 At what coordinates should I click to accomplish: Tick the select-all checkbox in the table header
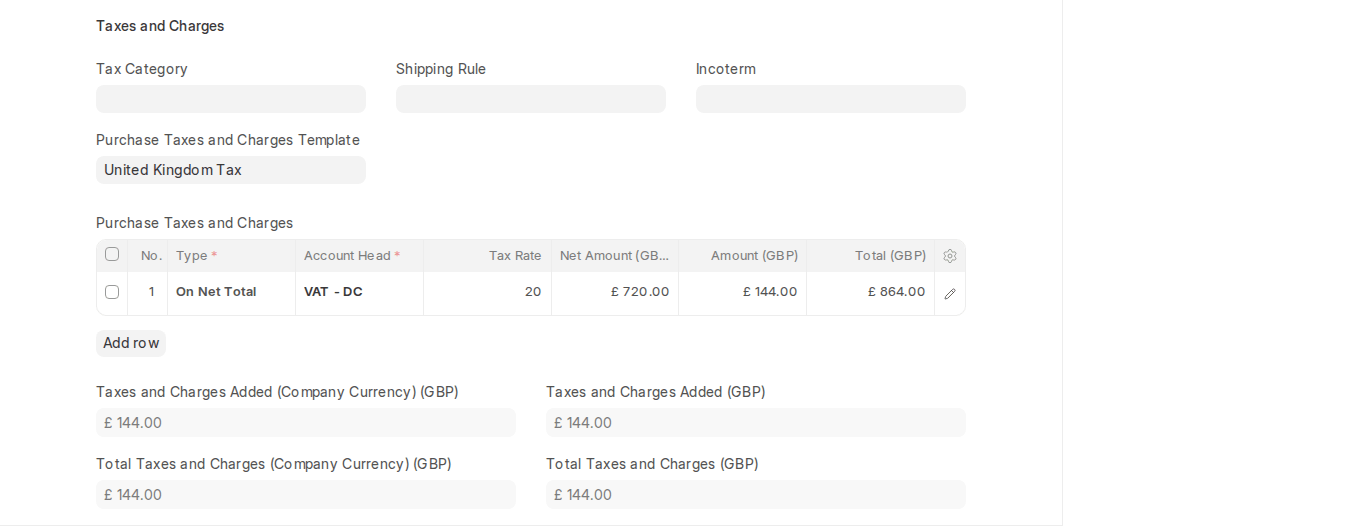112,254
